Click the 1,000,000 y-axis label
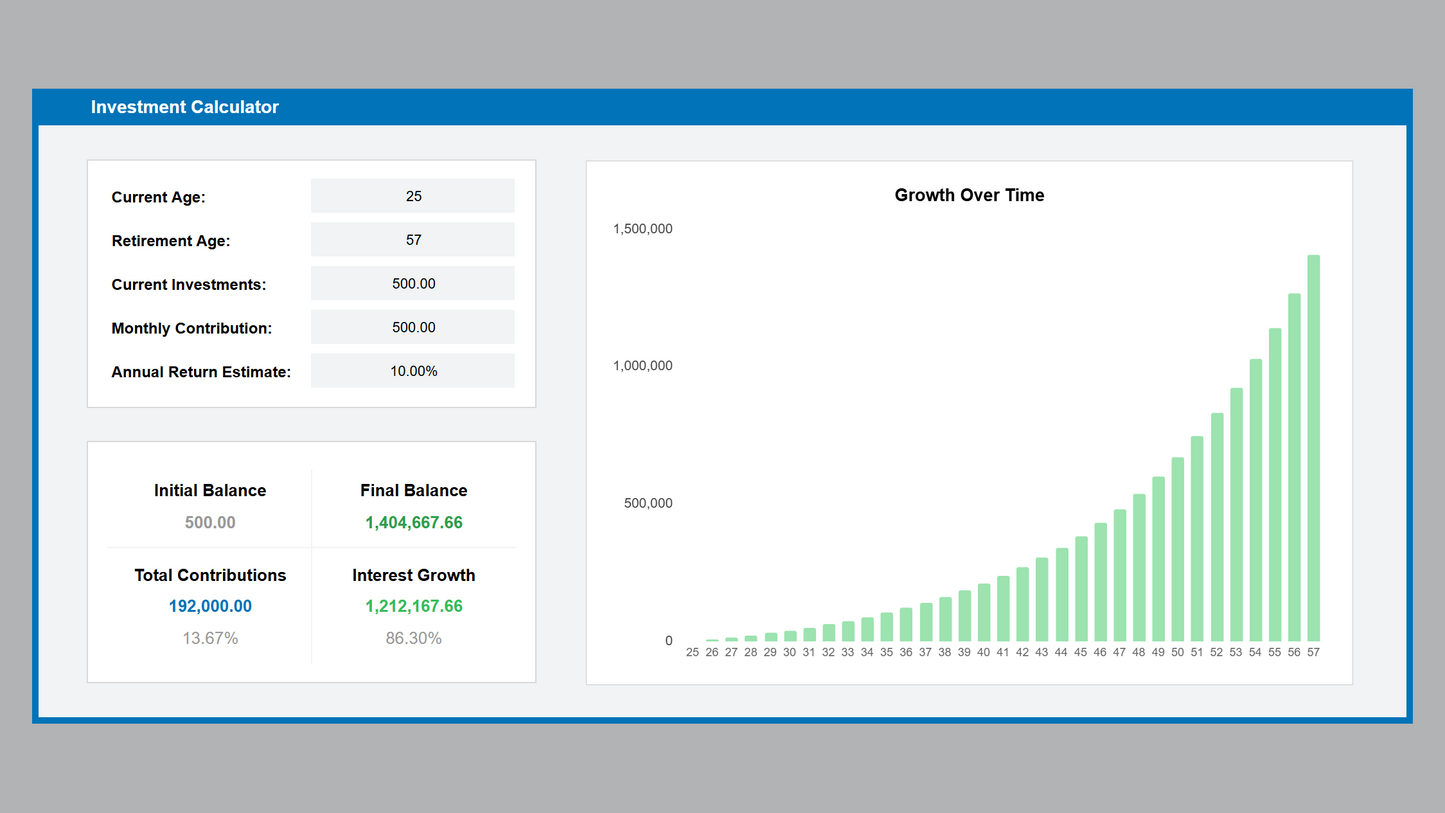The width and height of the screenshot is (1445, 813). [642, 366]
